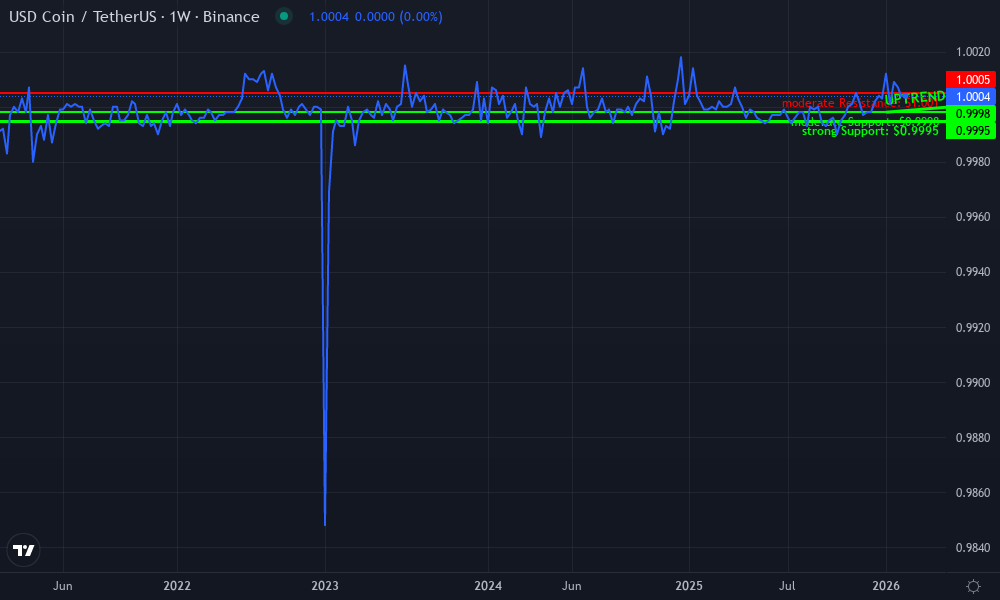This screenshot has height=600, width=1000.
Task: Click the 0.9880 price scale value
Action: (973, 437)
